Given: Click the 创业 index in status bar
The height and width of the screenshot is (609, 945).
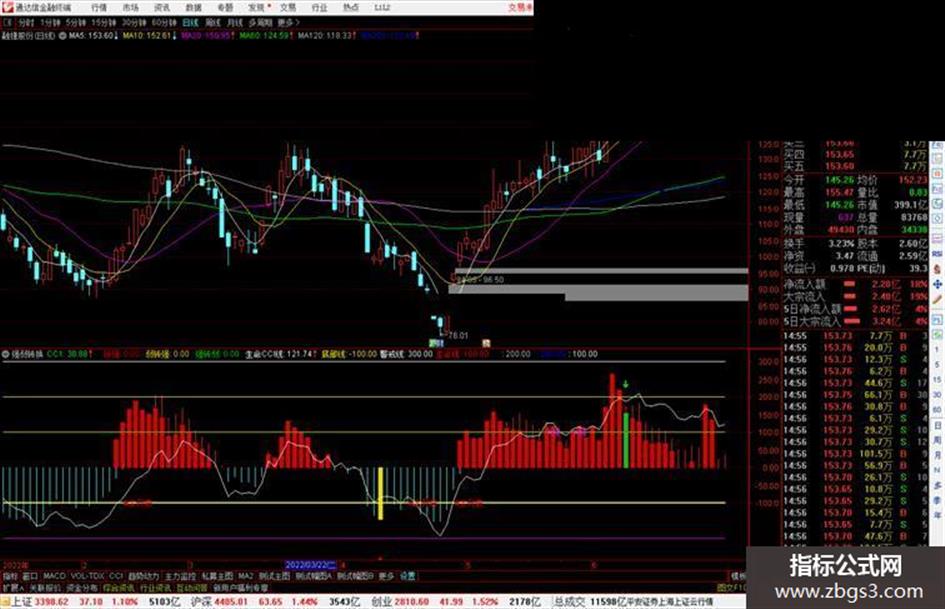Looking at the screenshot, I should 381,602.
